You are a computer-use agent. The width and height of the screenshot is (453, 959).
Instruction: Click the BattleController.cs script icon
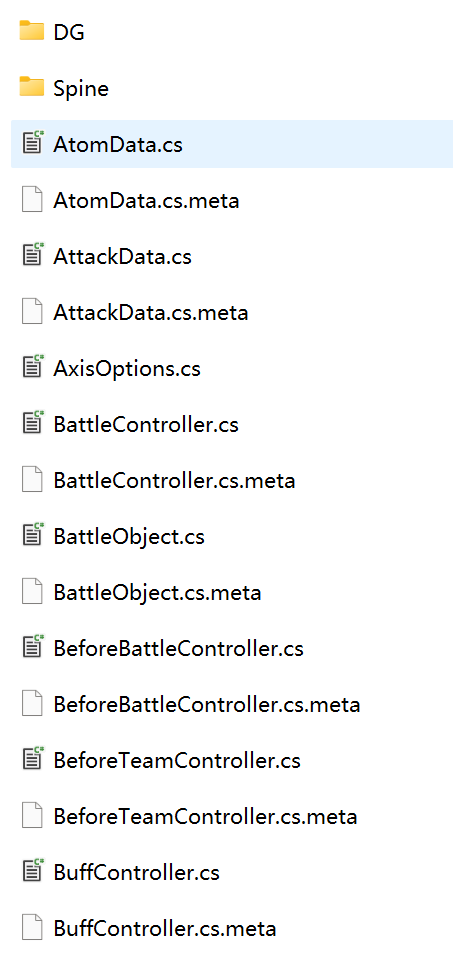tap(32, 424)
